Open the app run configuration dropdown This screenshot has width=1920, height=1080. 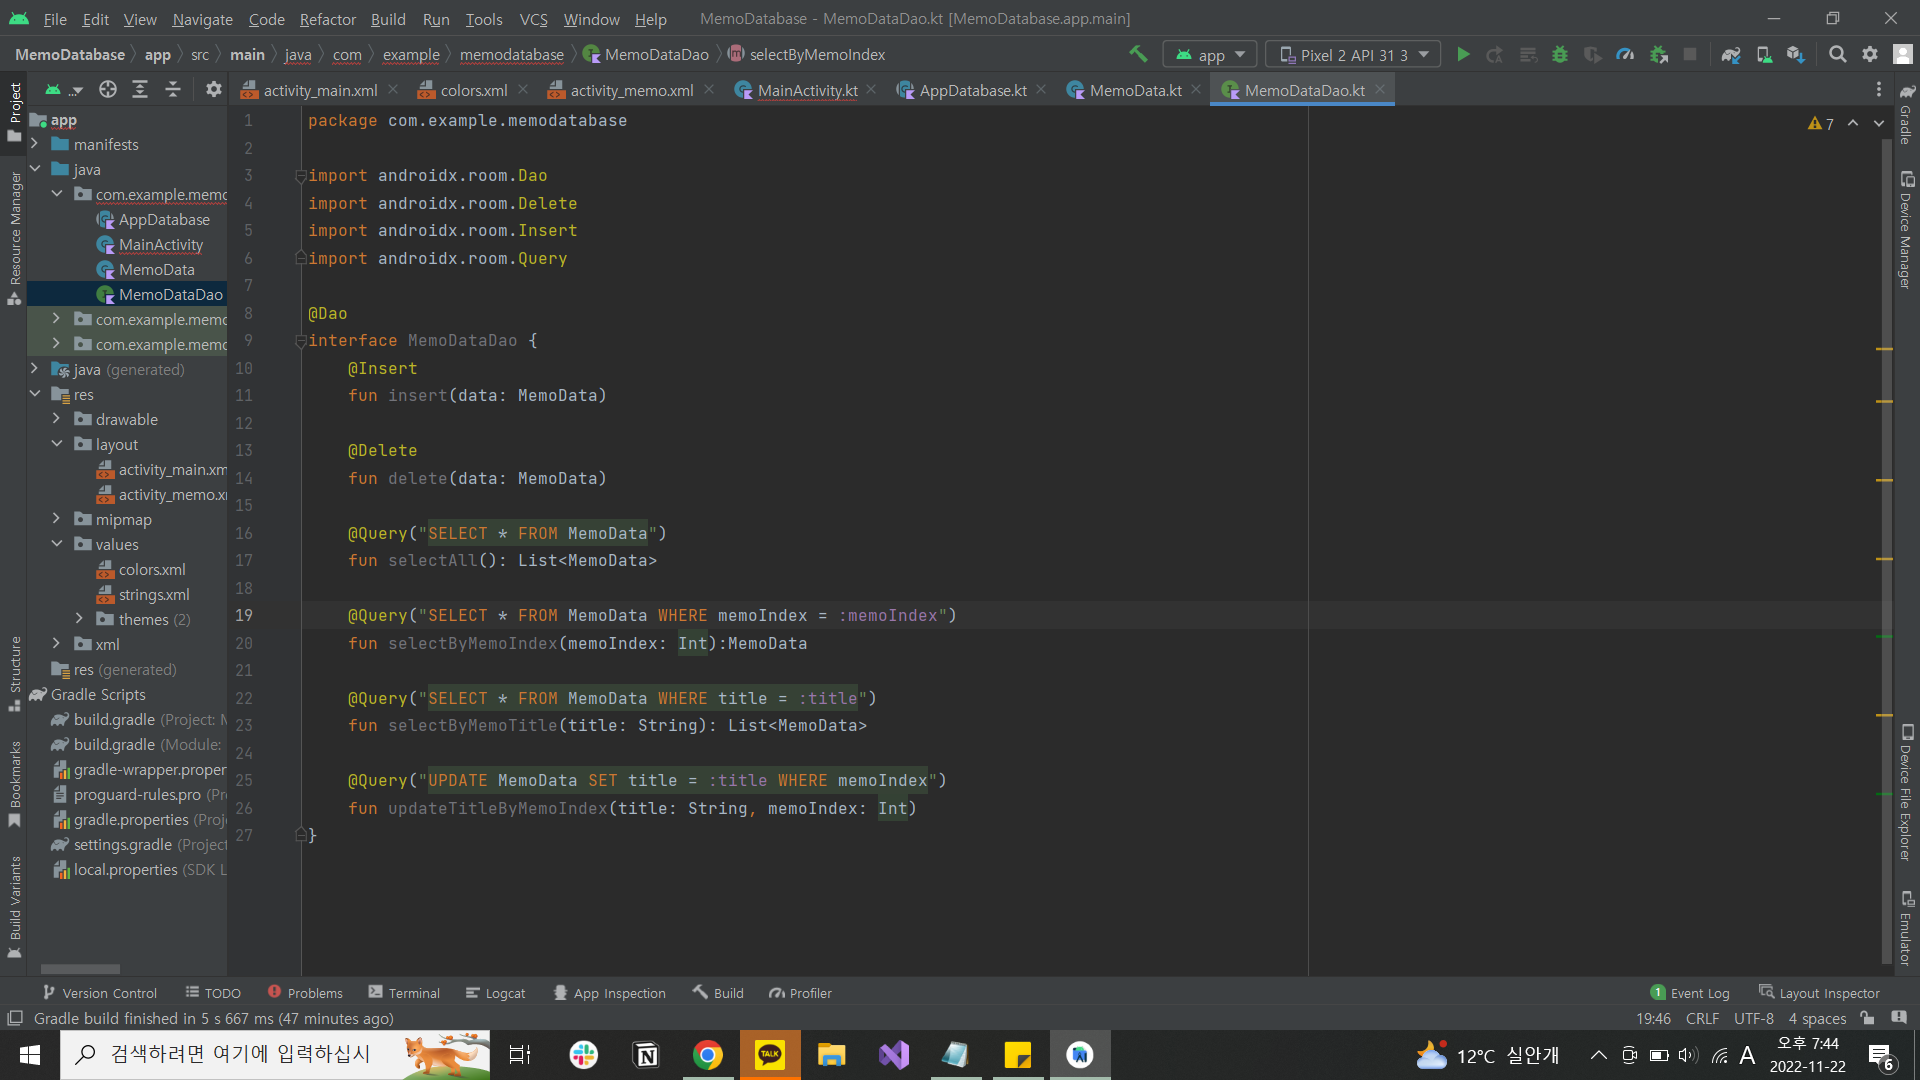pos(1210,54)
